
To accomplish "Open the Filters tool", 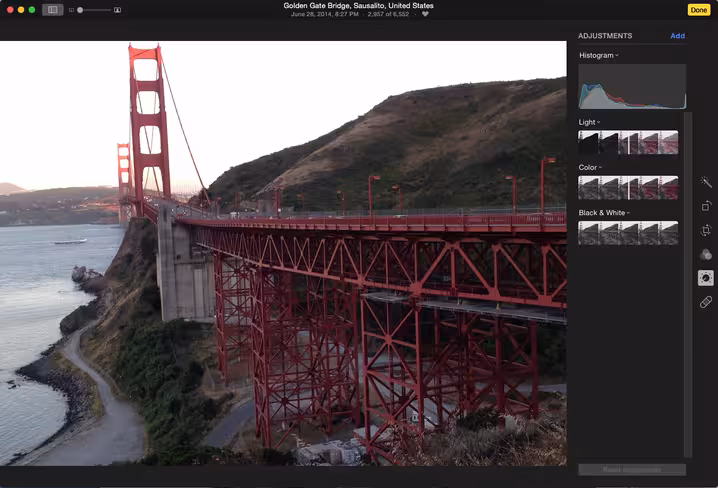I will [x=706, y=254].
